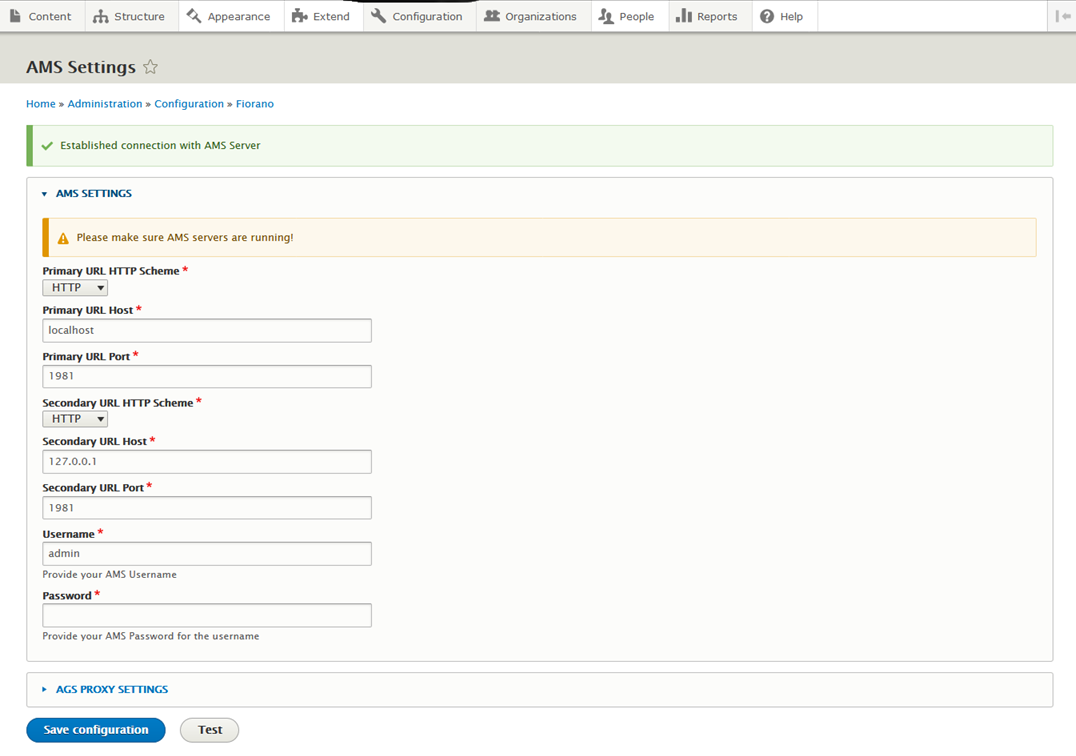Click the toolbar orientation toggle icon
Image resolution: width=1076 pixels, height=756 pixels.
click(x=1062, y=16)
